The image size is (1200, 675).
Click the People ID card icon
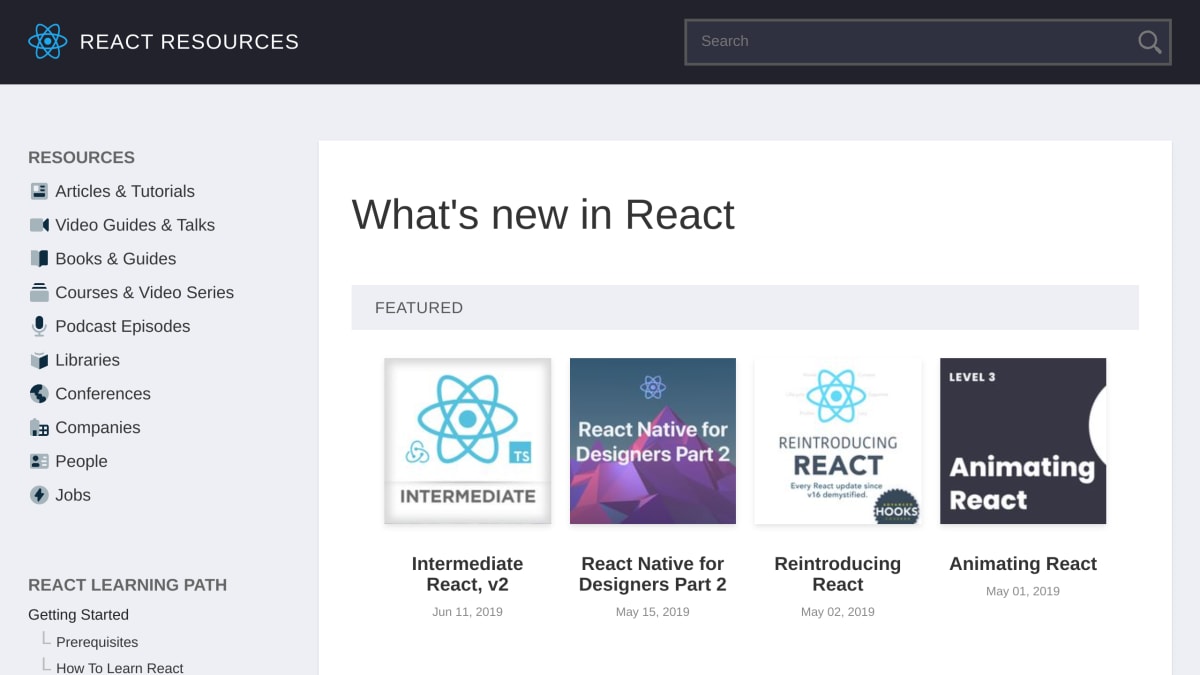(39, 461)
